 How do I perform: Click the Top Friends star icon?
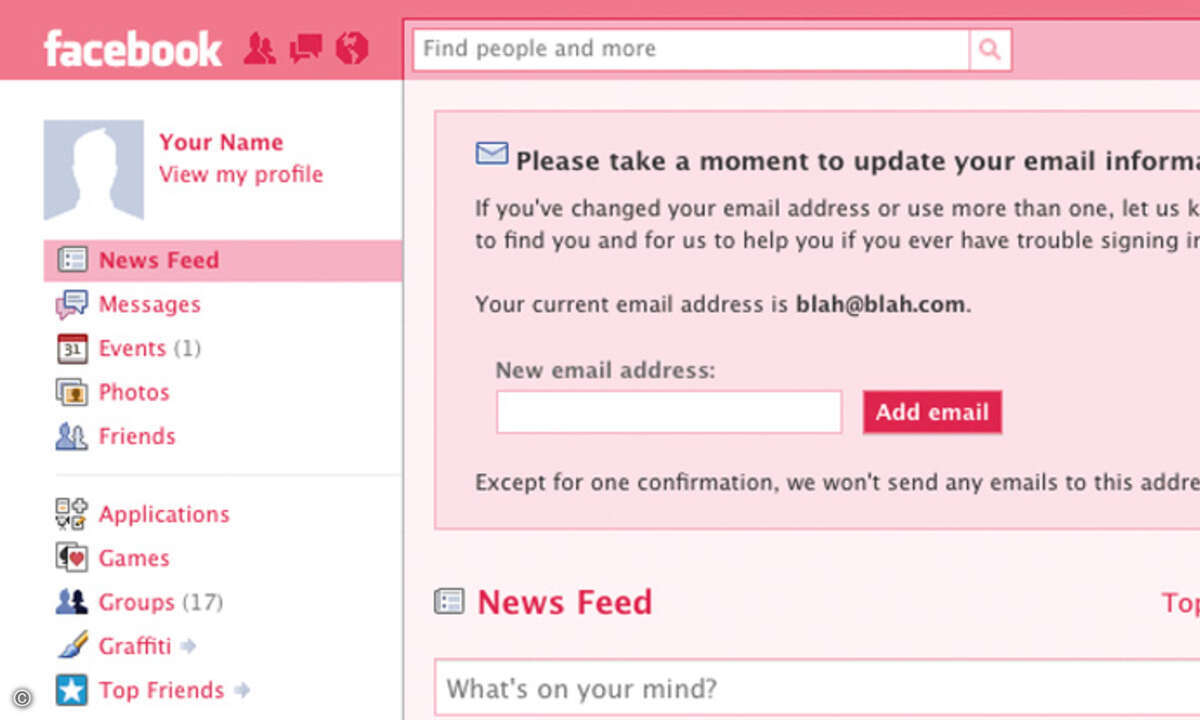[72, 690]
